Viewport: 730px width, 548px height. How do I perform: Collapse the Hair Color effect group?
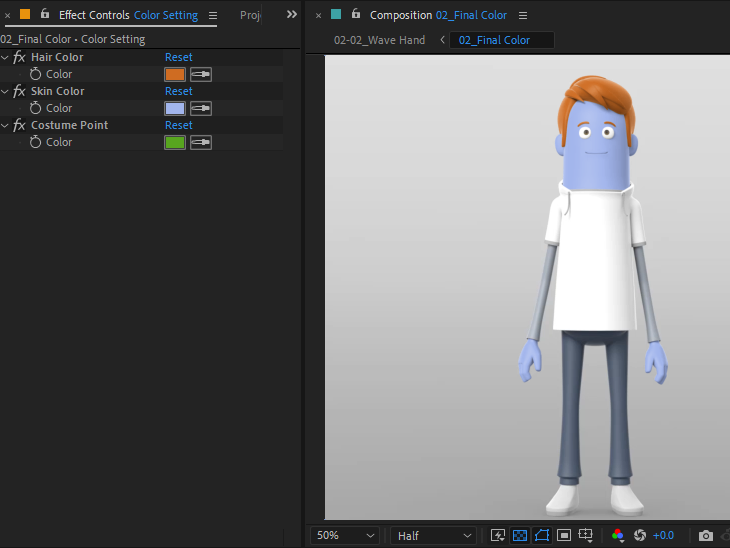5,57
